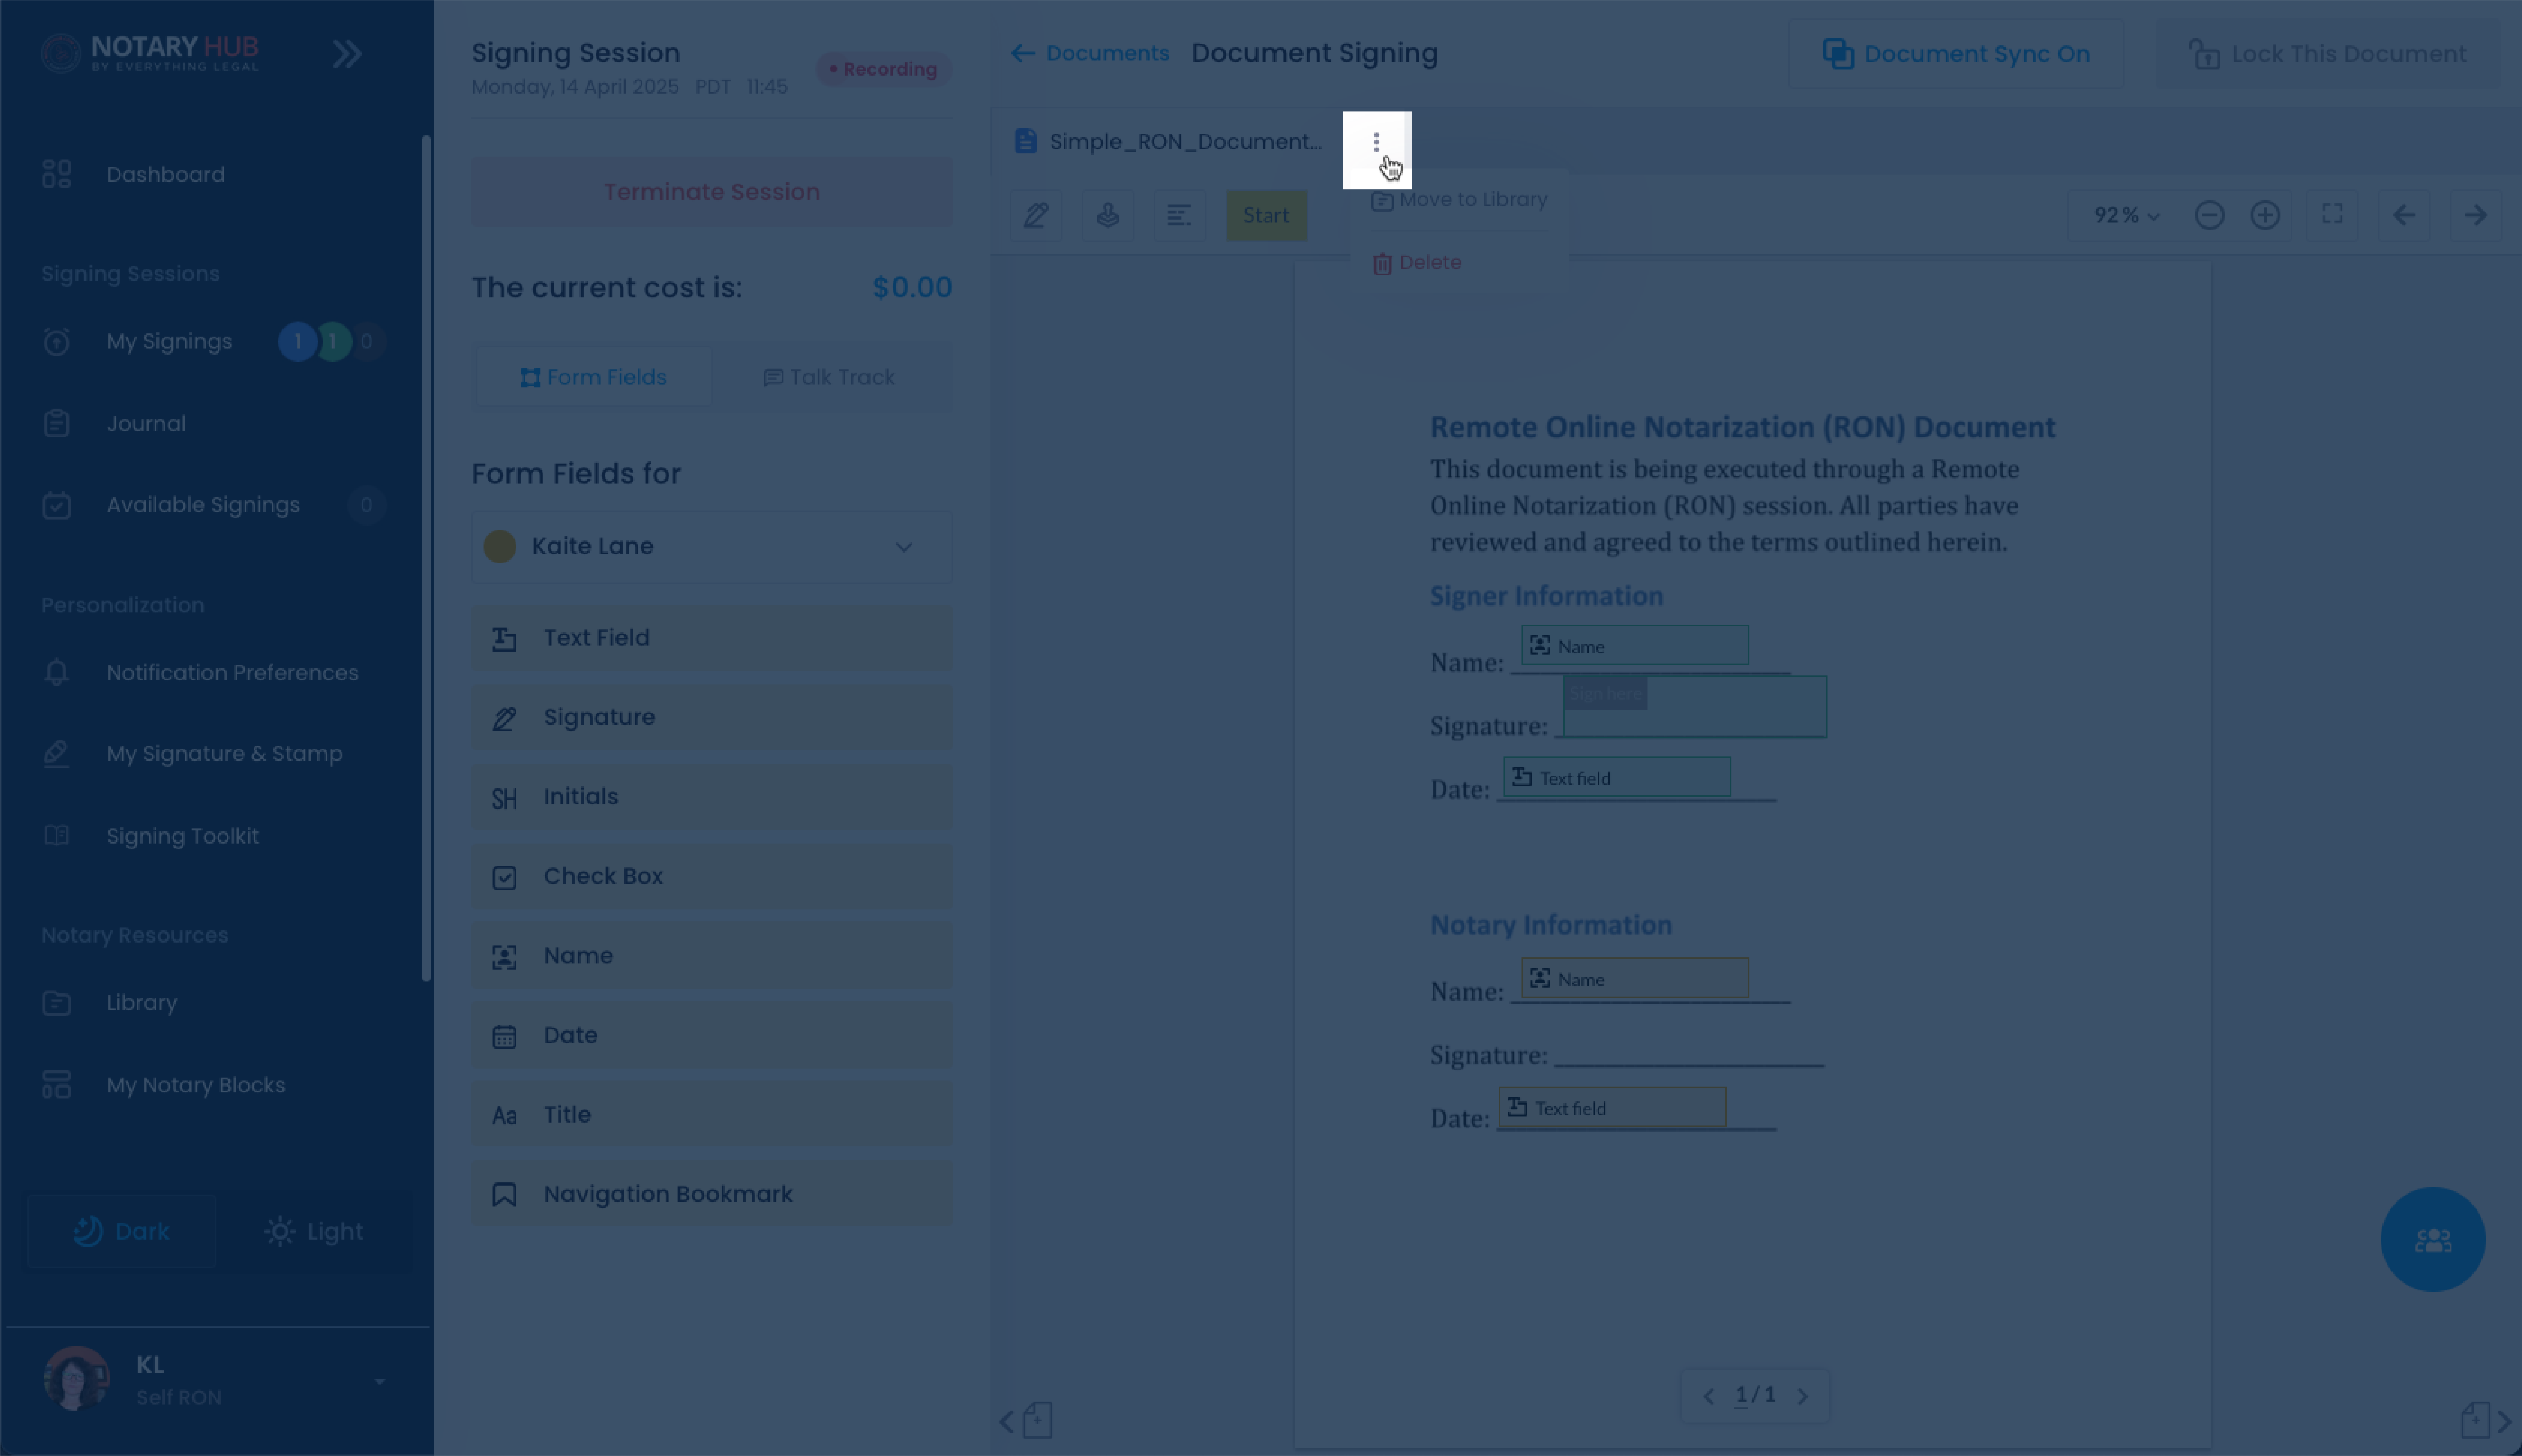Toggle Document Sync On

1956,54
